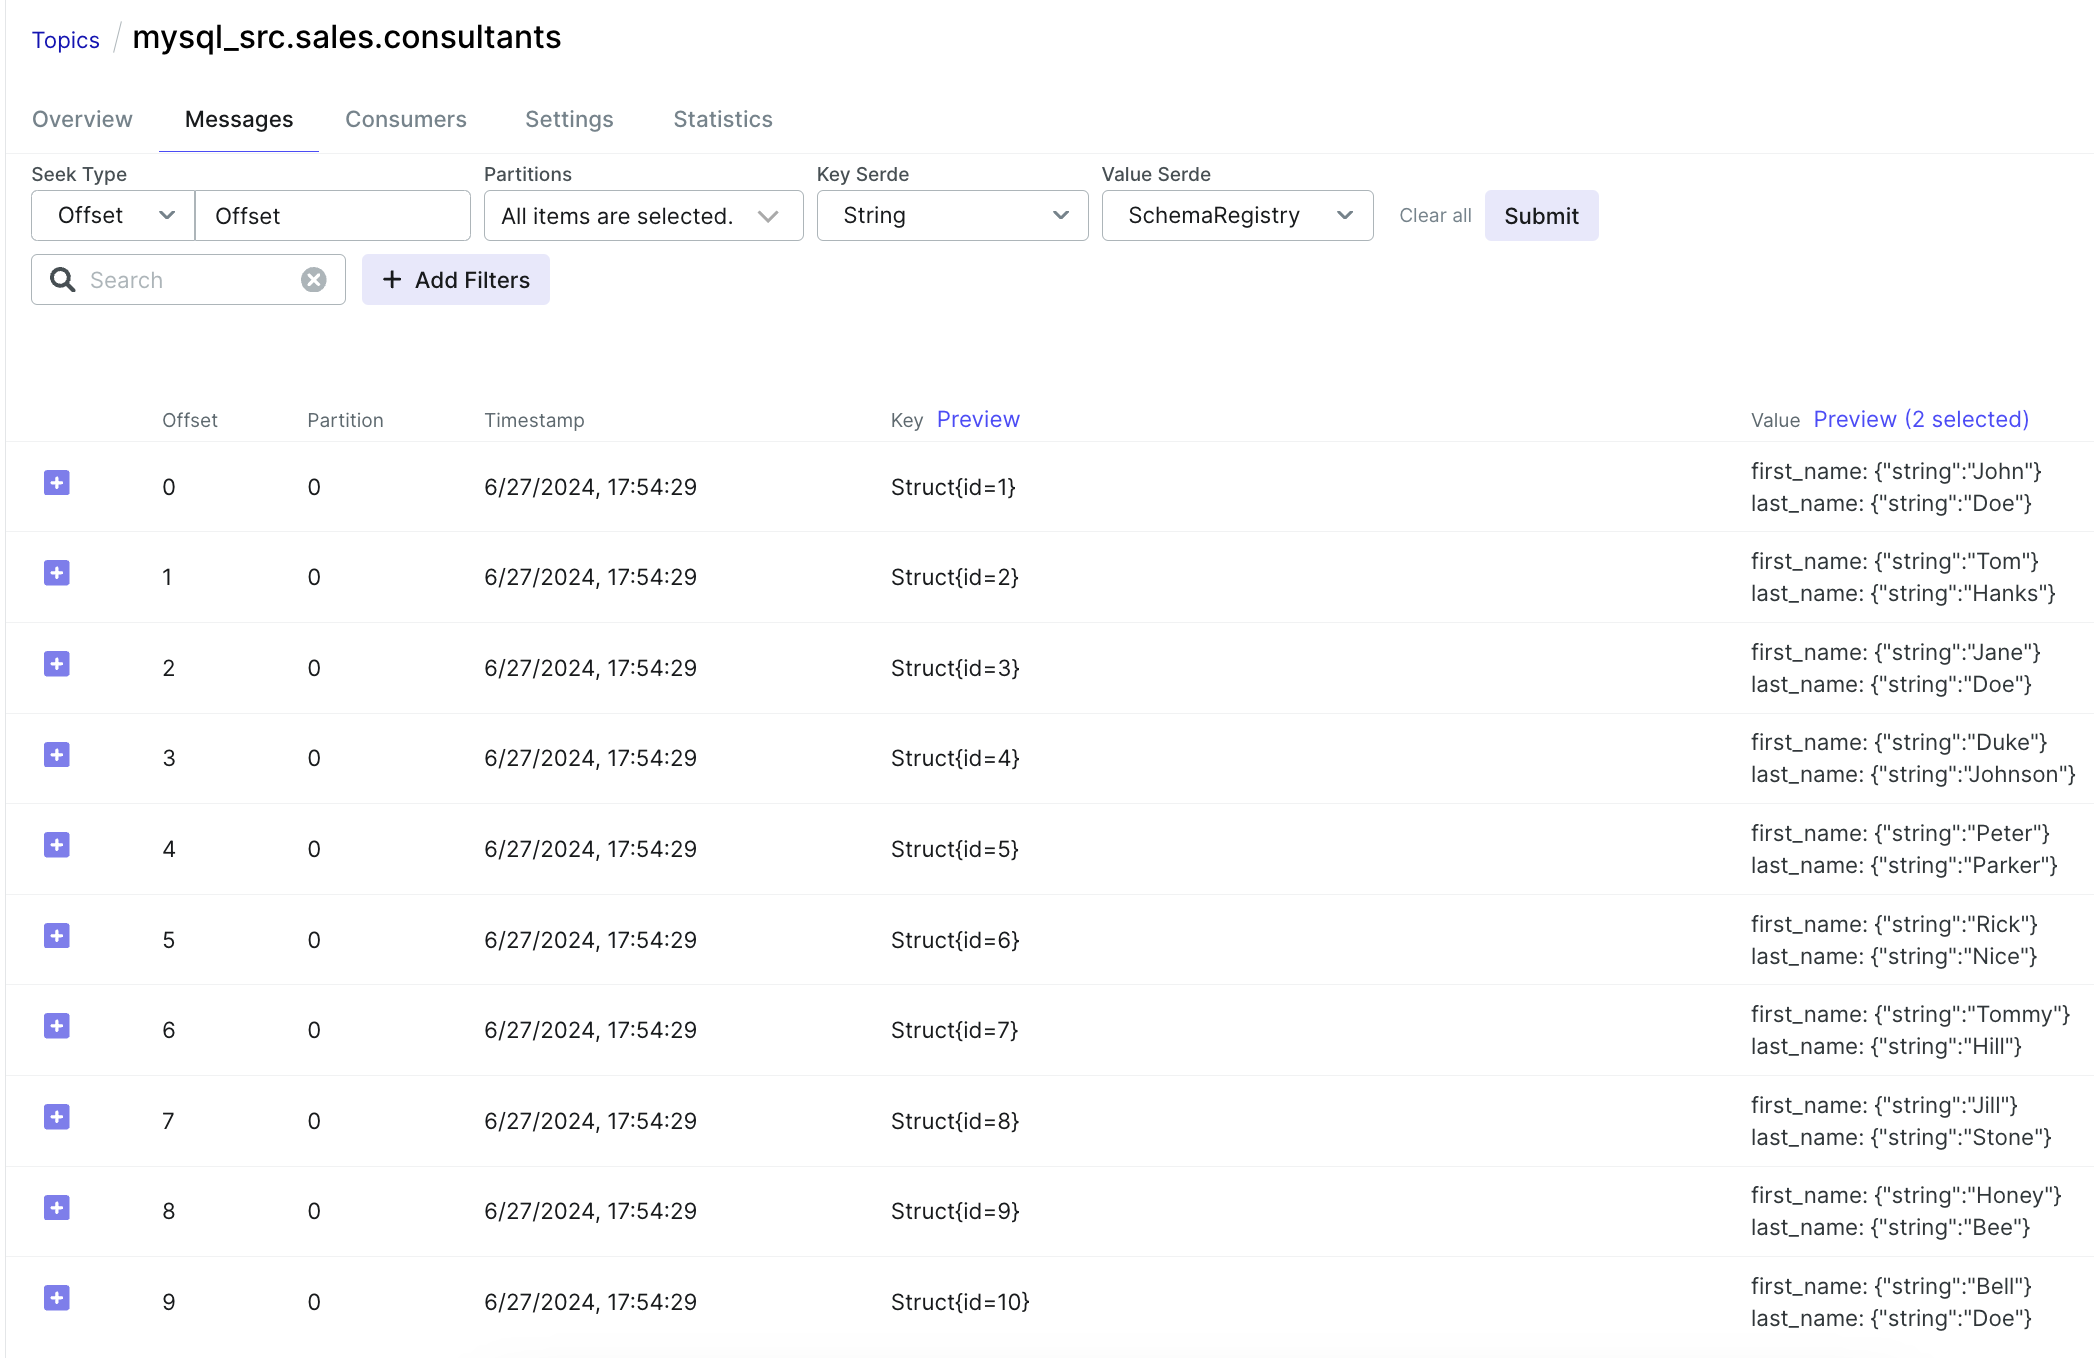Switch to the Statistics tab
Image resolution: width=2094 pixels, height=1358 pixels.
point(722,119)
